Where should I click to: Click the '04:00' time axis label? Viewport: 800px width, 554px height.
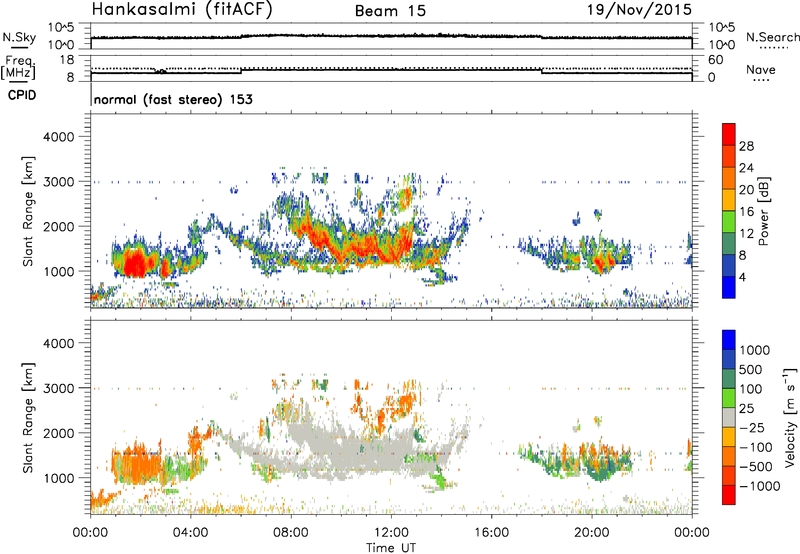(190, 533)
